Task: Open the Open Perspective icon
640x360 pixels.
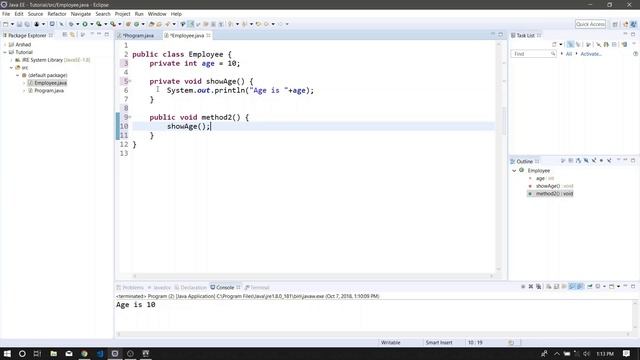Action: coord(615,24)
